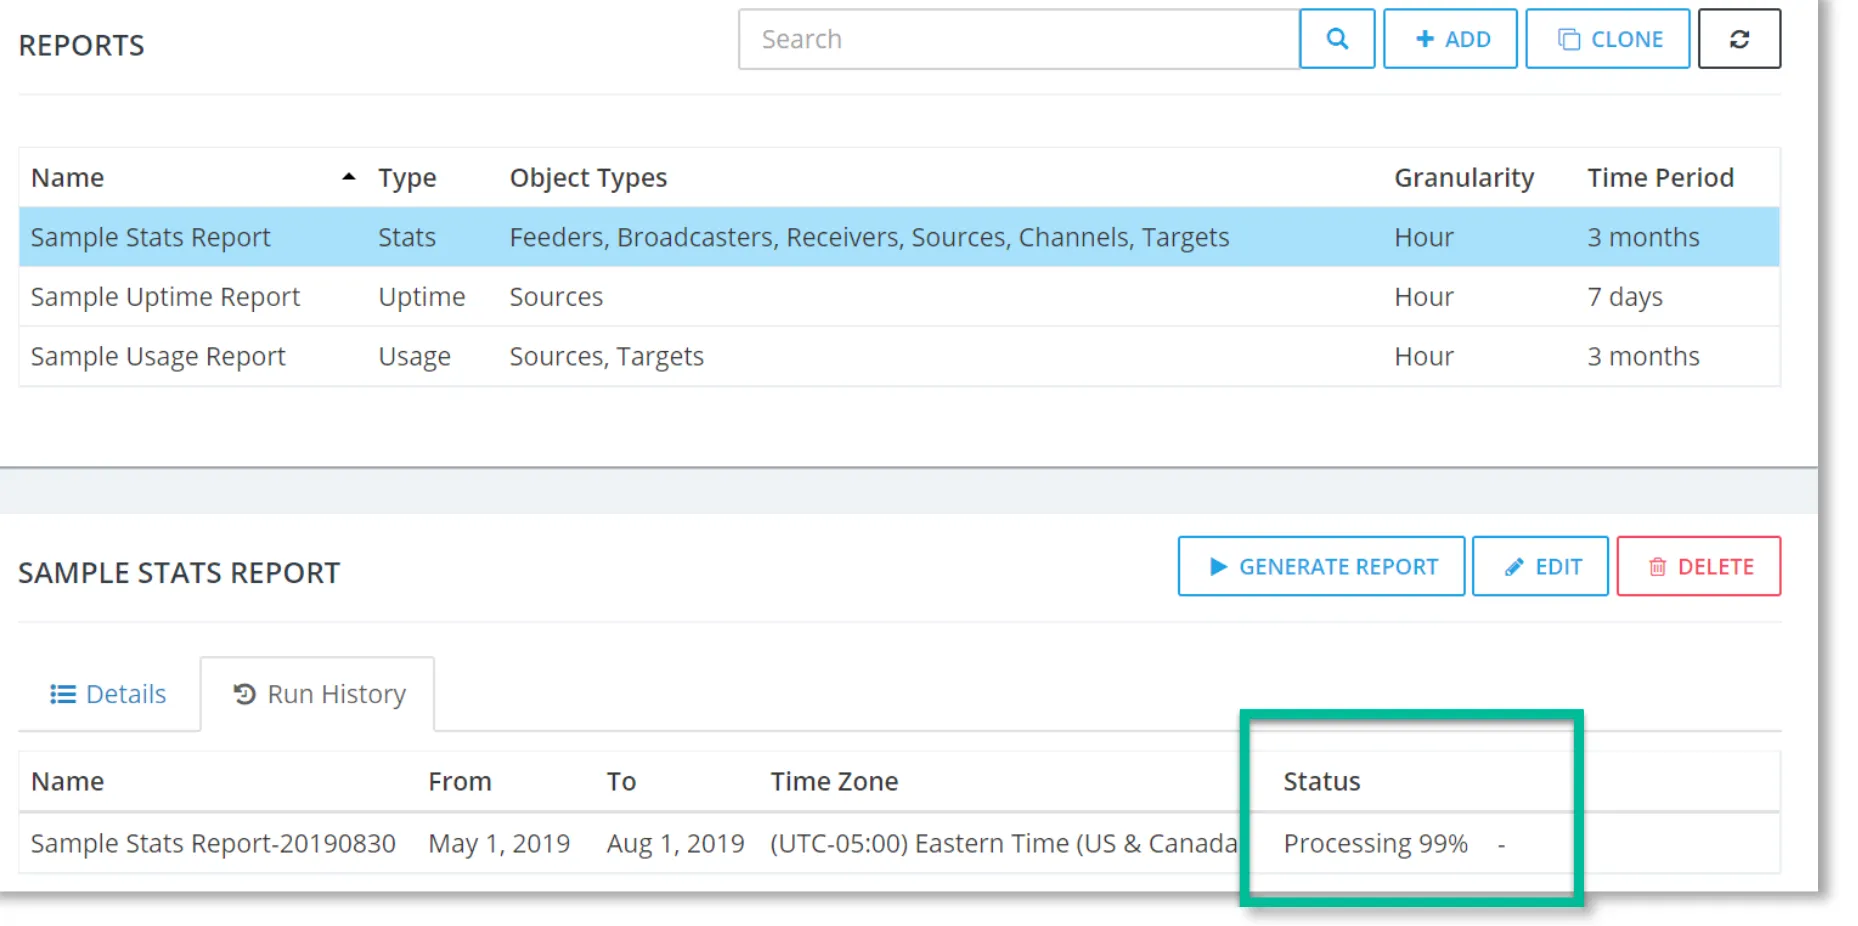The image size is (1858, 926).
Task: Click the ascending sort arrow beside Name
Action: 348,177
